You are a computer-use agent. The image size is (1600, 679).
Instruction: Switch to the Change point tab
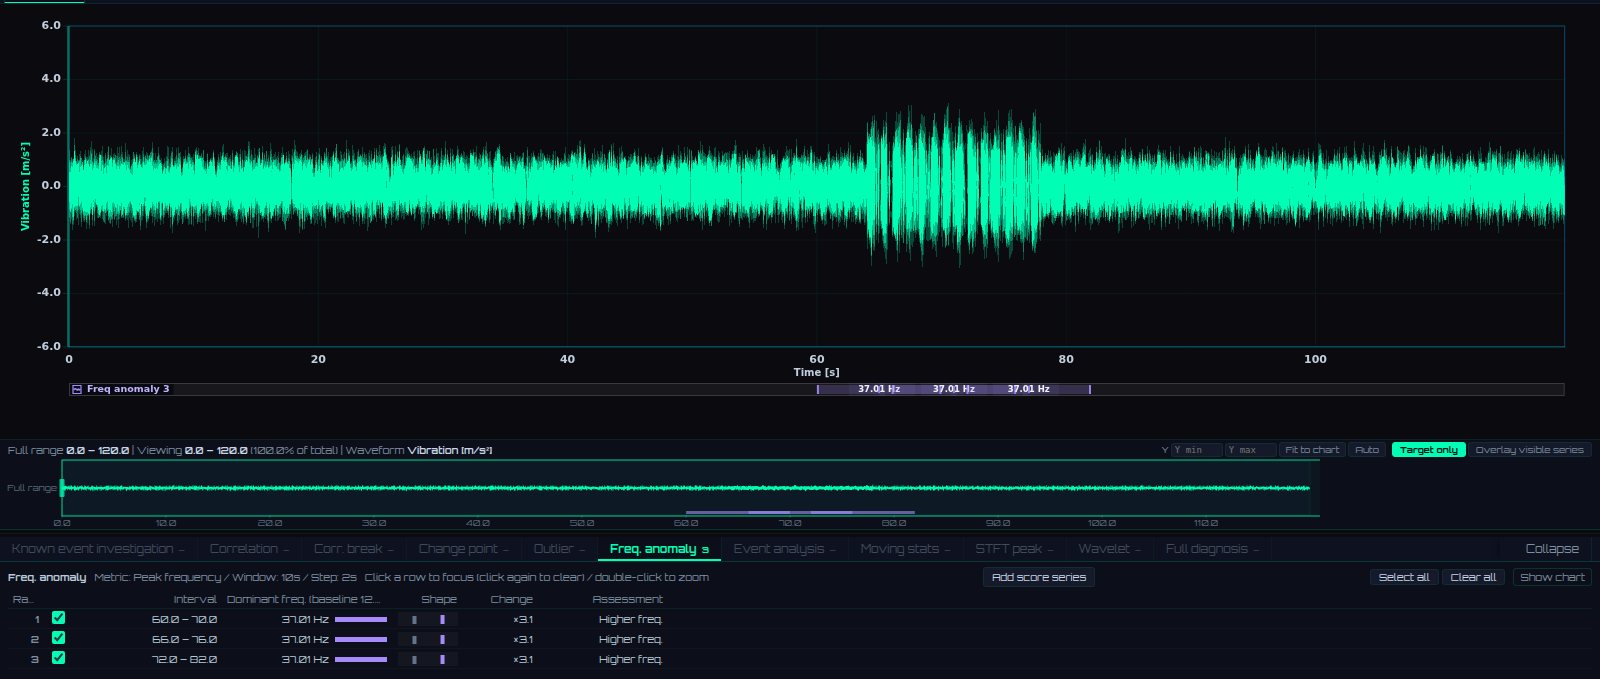click(464, 549)
